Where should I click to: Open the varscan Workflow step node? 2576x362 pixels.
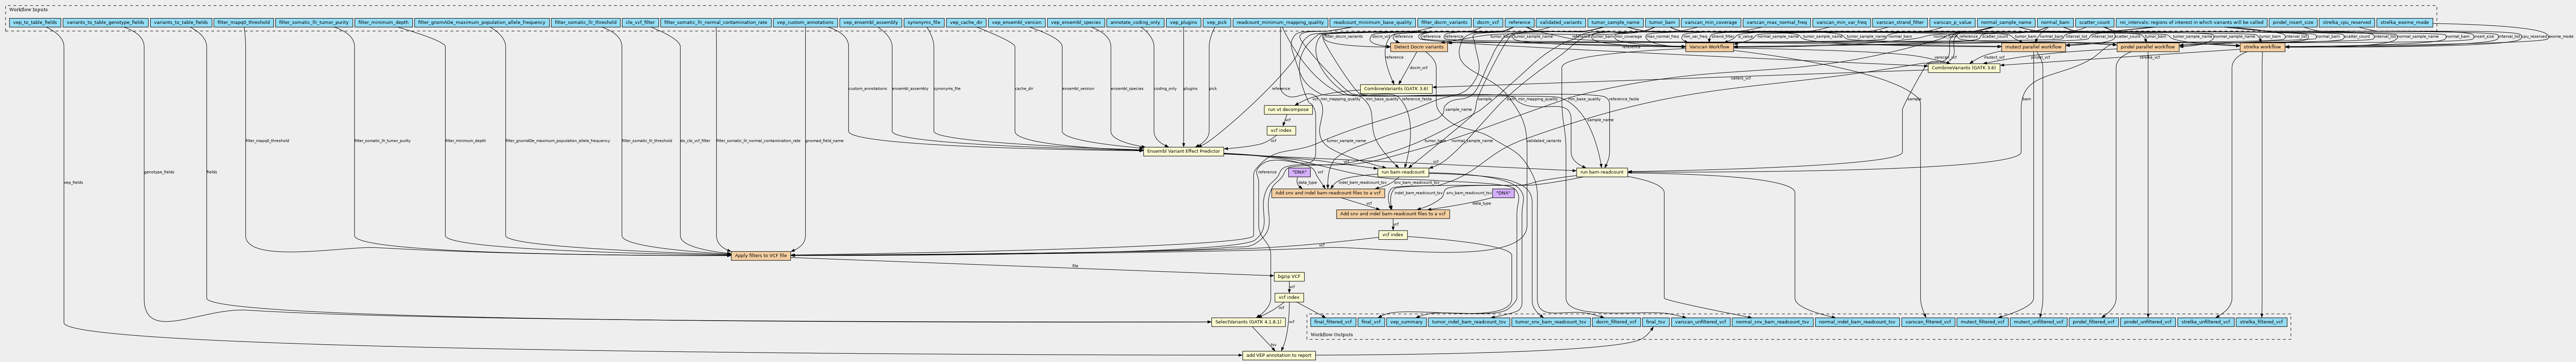click(1709, 47)
